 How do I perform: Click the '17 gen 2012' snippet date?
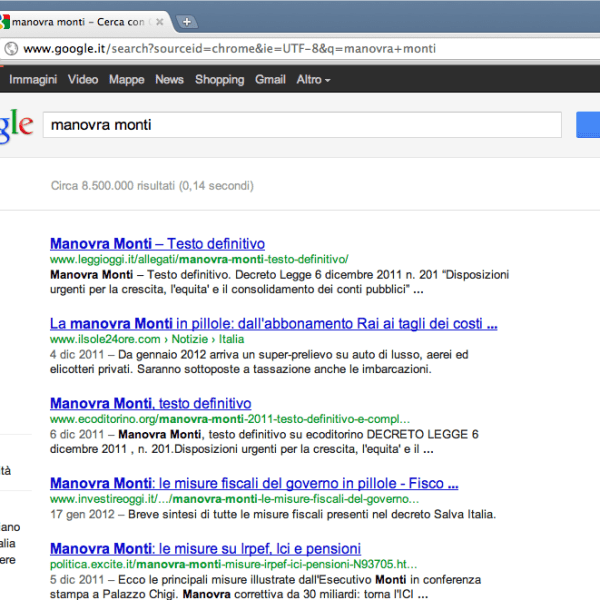pyautogui.click(x=82, y=514)
